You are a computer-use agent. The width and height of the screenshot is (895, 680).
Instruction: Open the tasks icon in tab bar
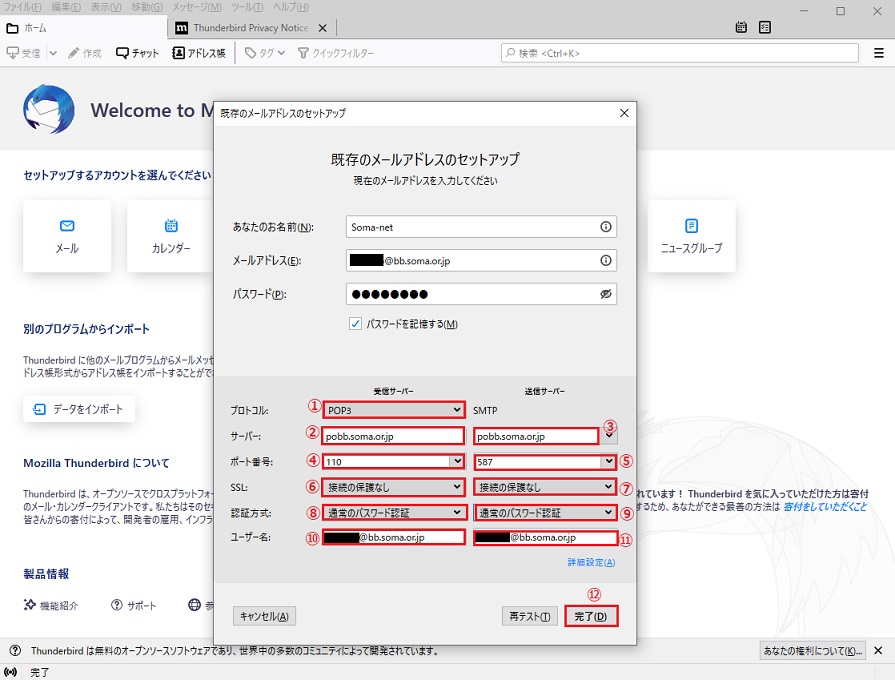(x=765, y=27)
